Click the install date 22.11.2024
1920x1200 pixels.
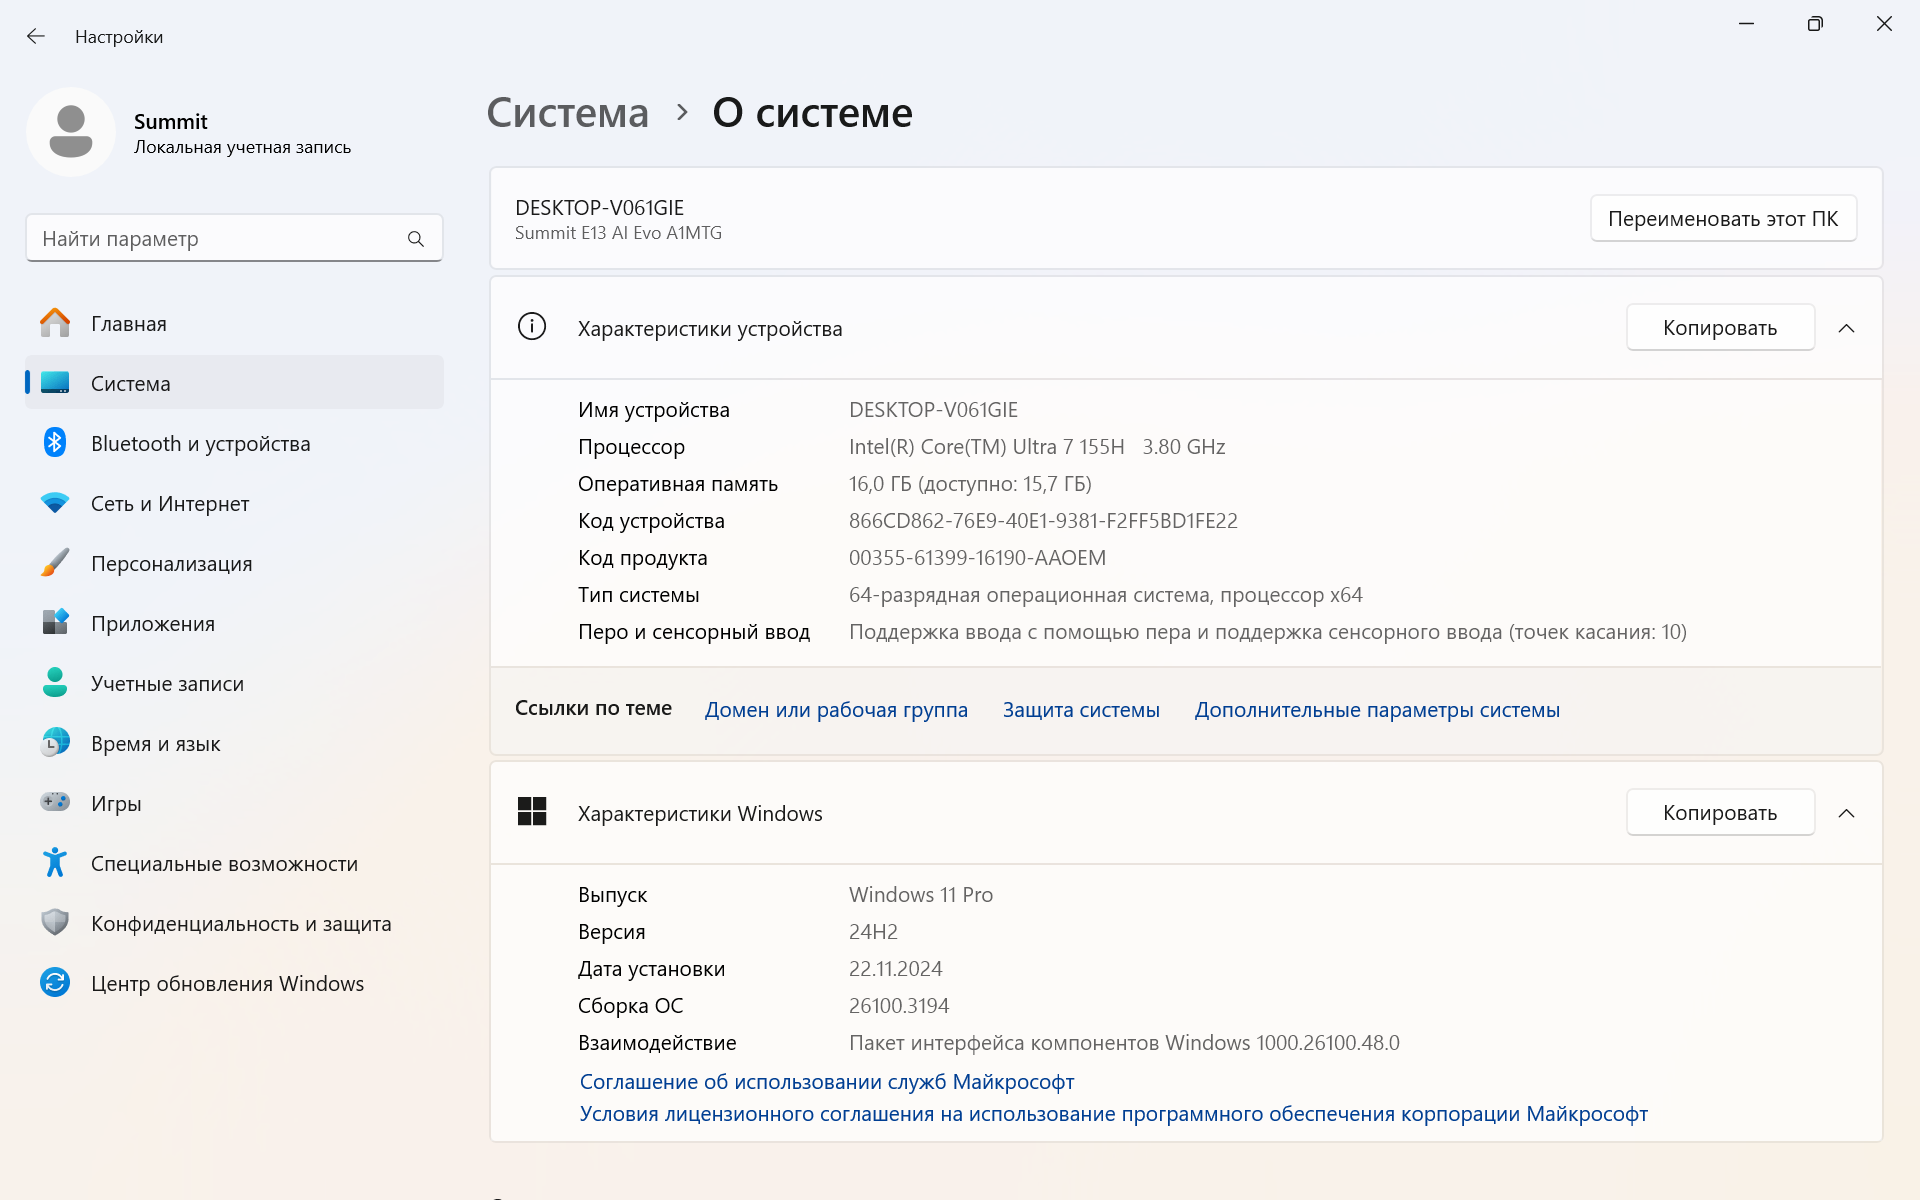(895, 969)
